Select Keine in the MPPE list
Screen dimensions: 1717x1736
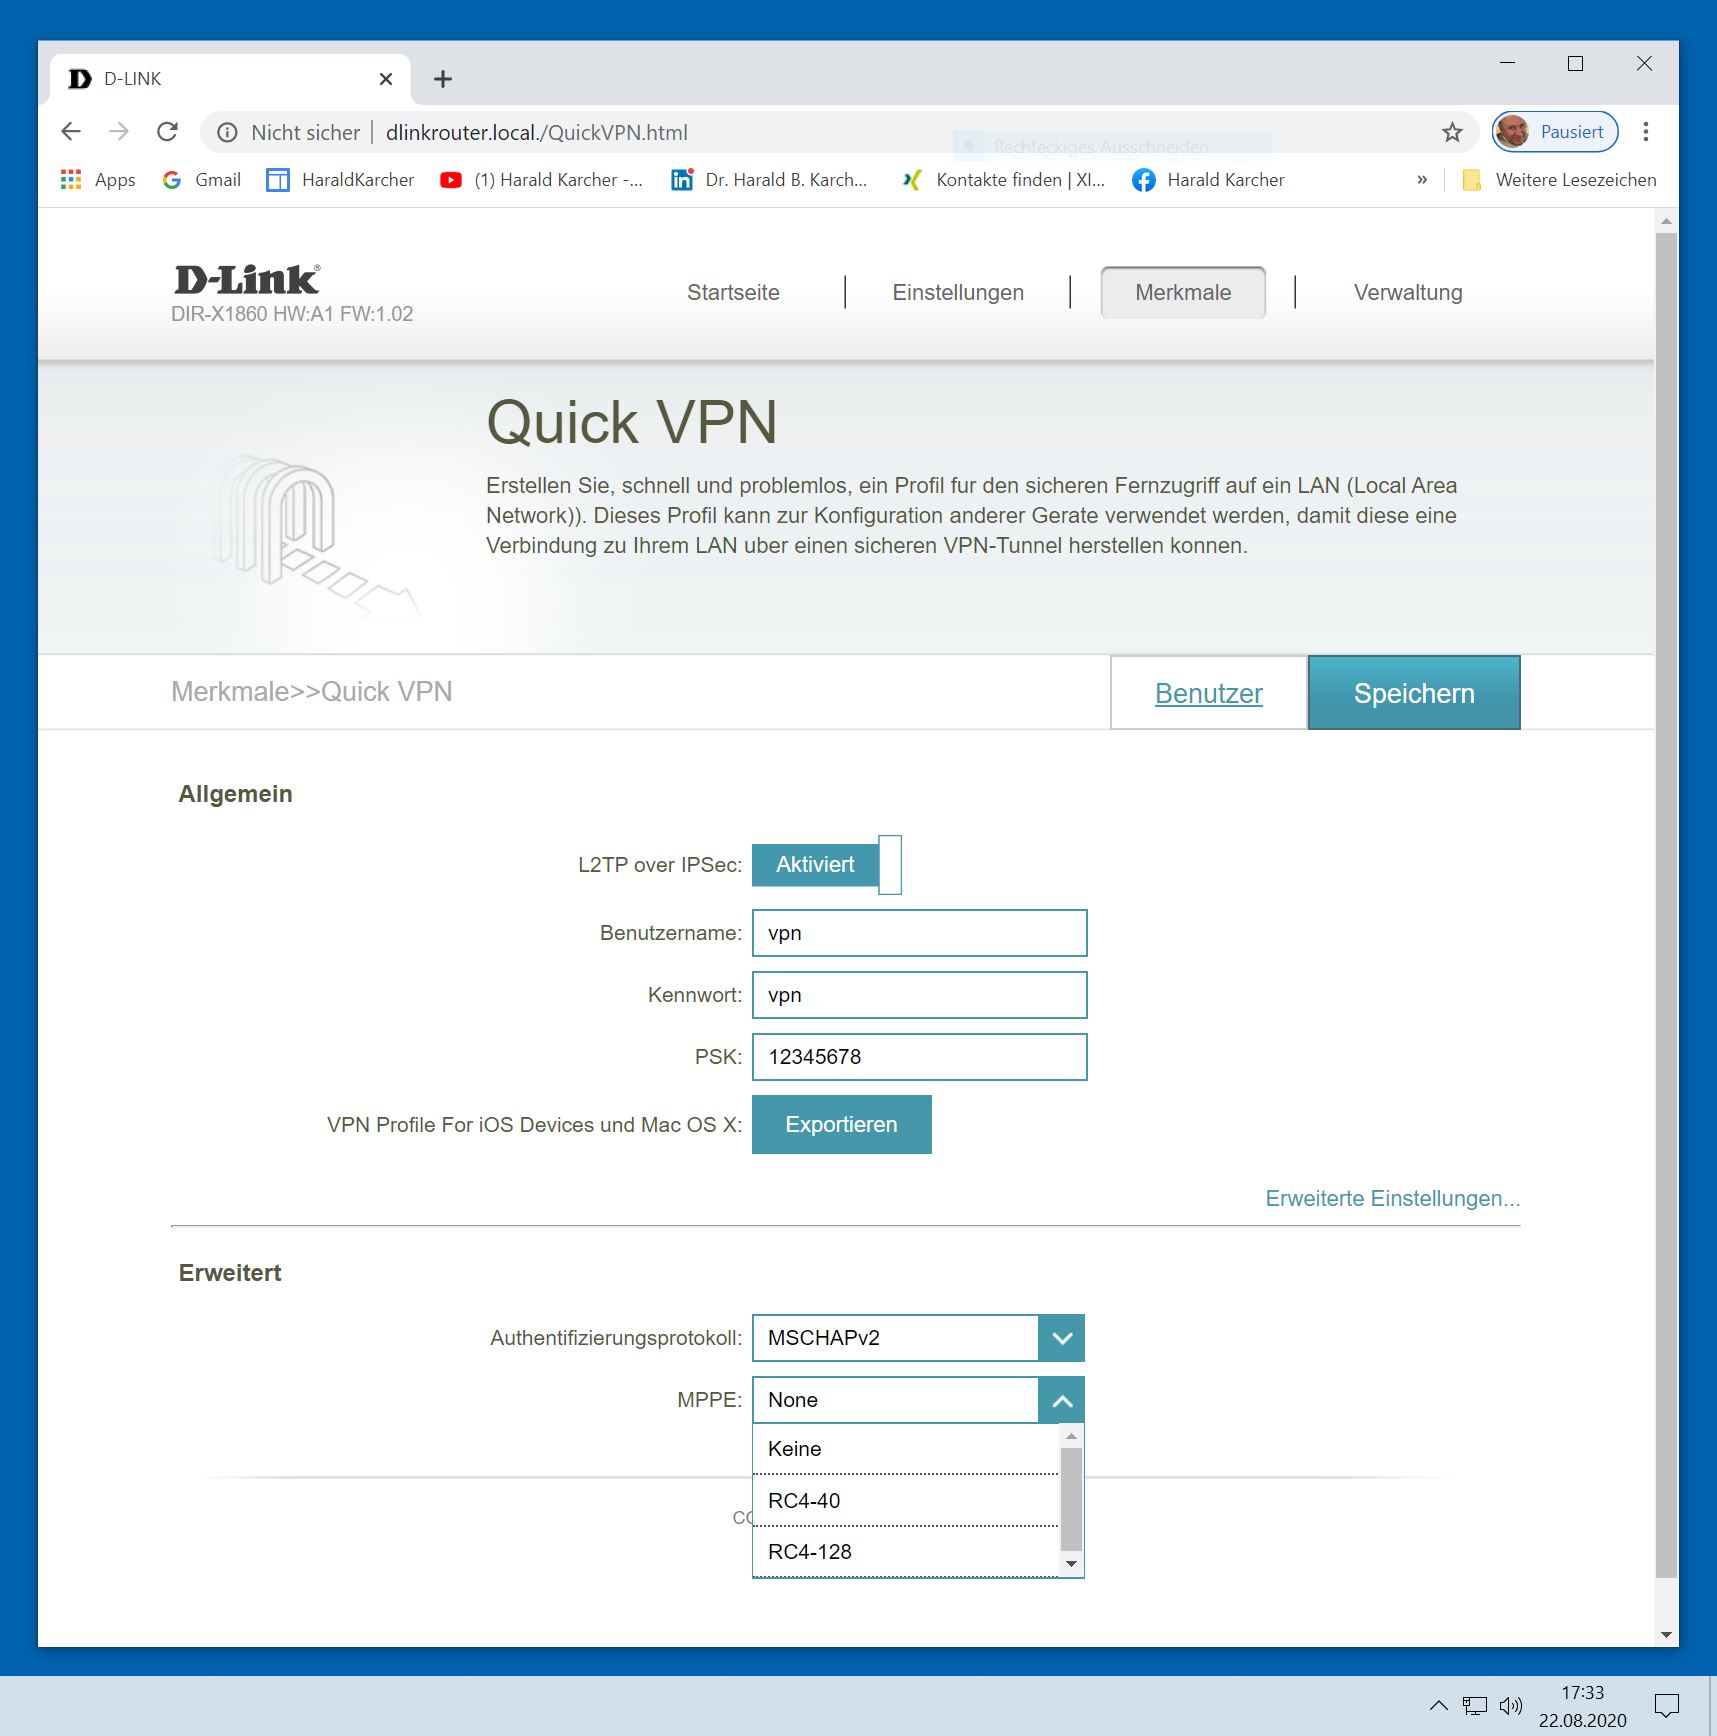point(905,1449)
